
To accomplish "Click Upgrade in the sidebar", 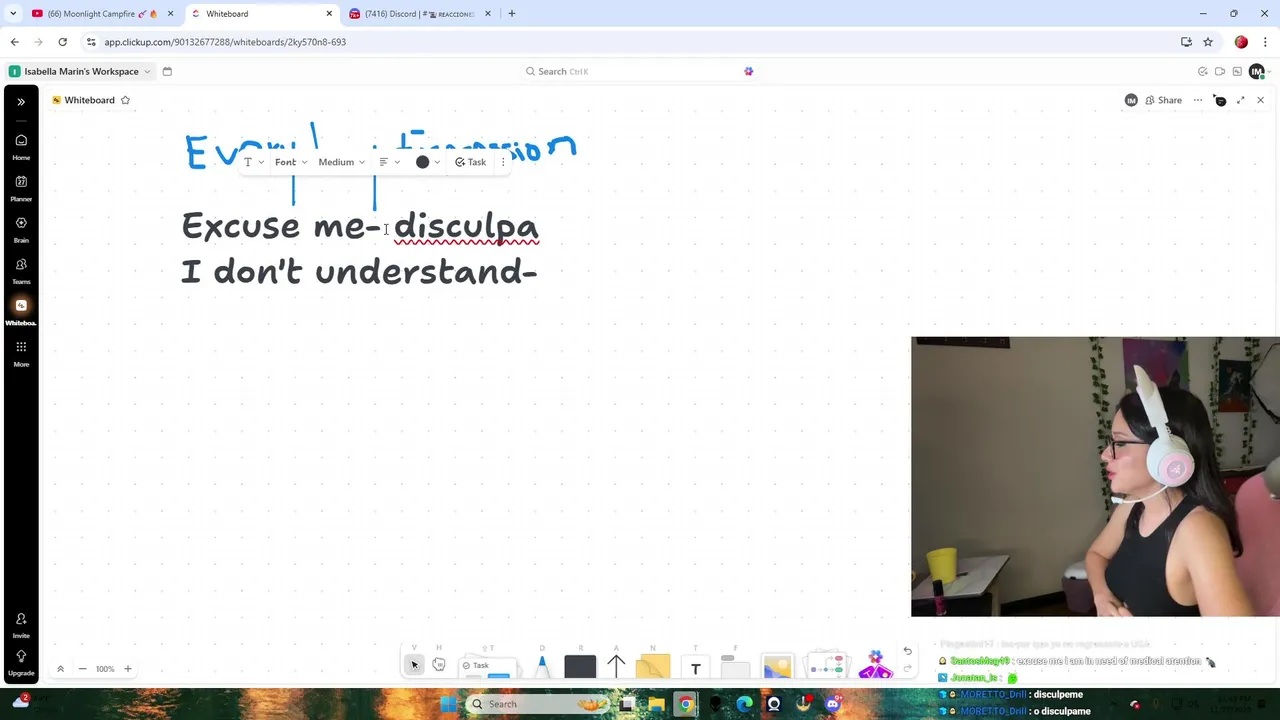I will (21, 662).
